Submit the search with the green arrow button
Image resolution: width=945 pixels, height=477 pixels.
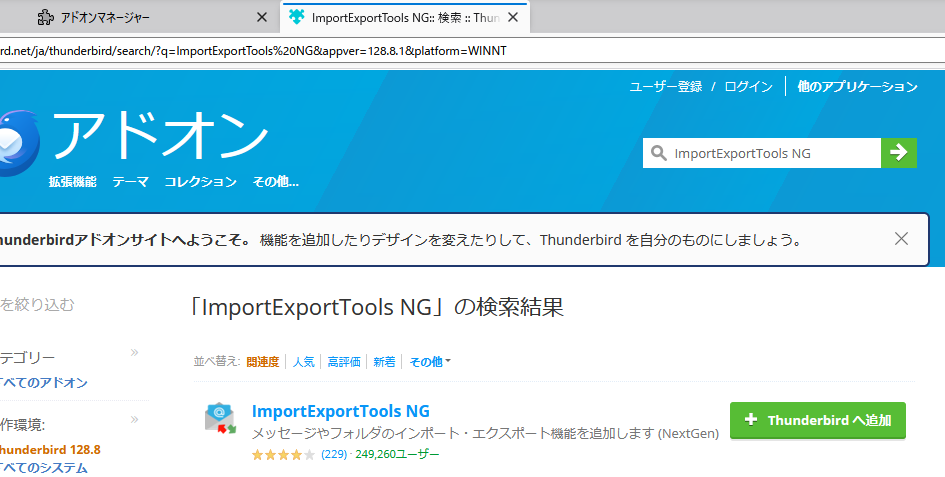point(899,153)
